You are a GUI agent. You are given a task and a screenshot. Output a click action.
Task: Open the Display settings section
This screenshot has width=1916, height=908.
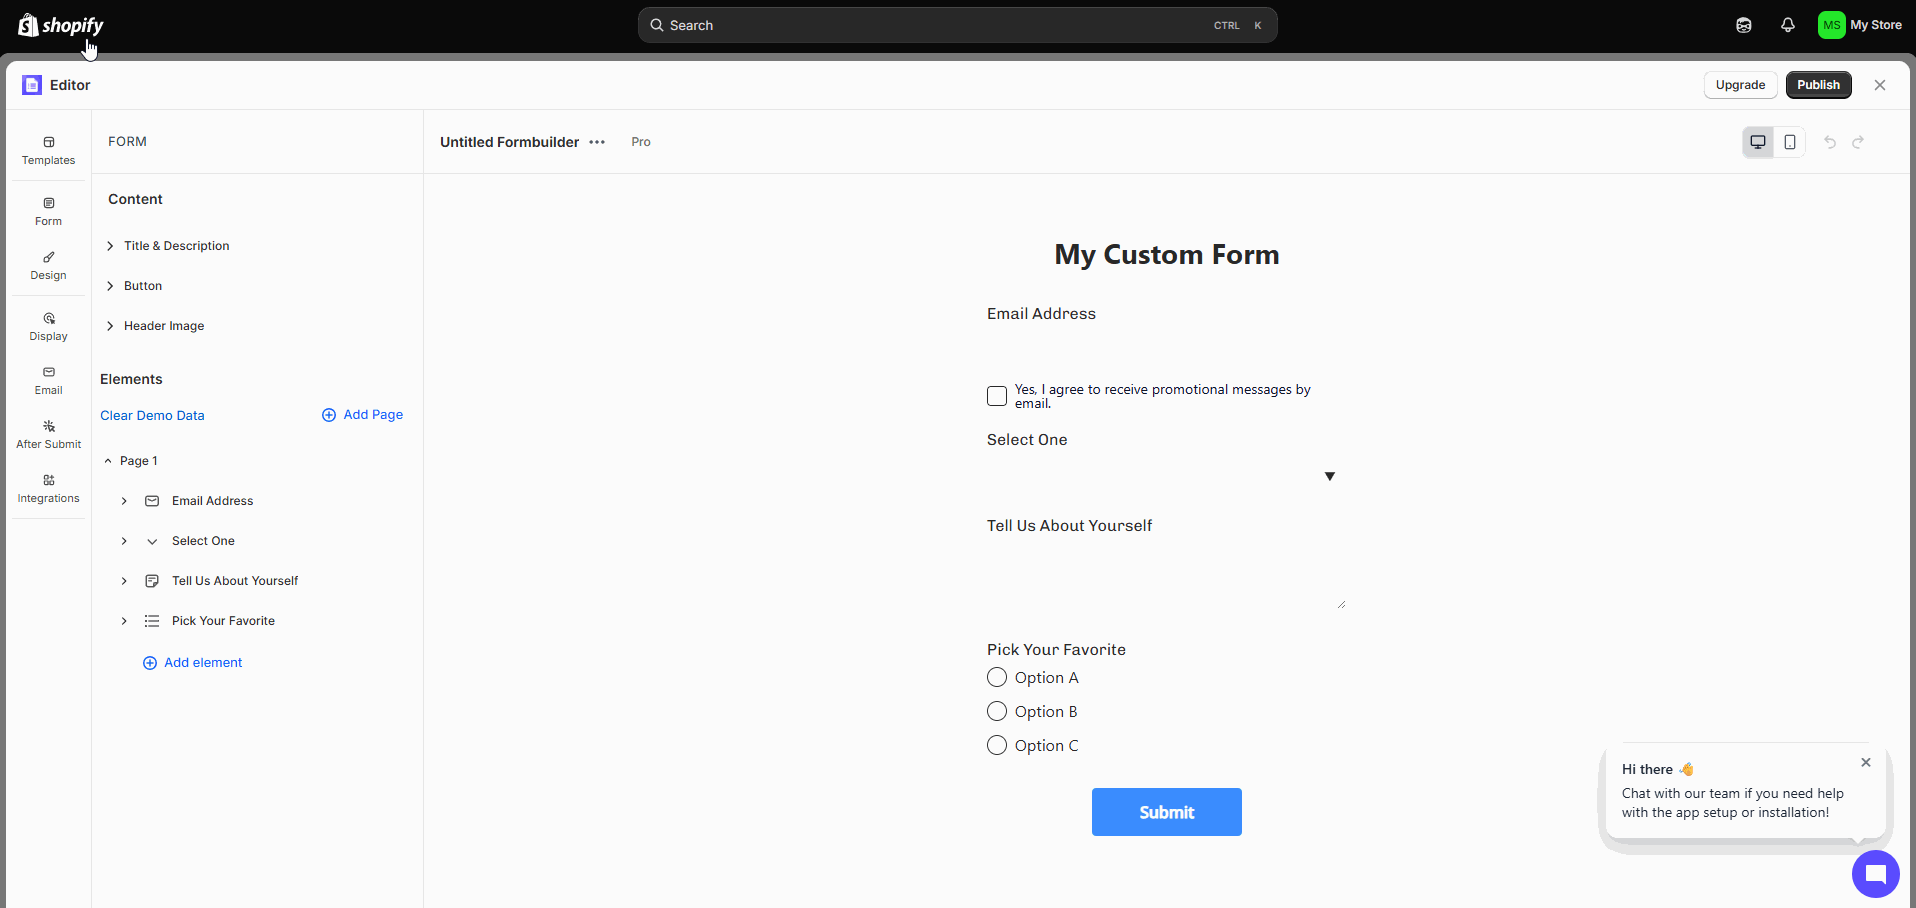48,327
